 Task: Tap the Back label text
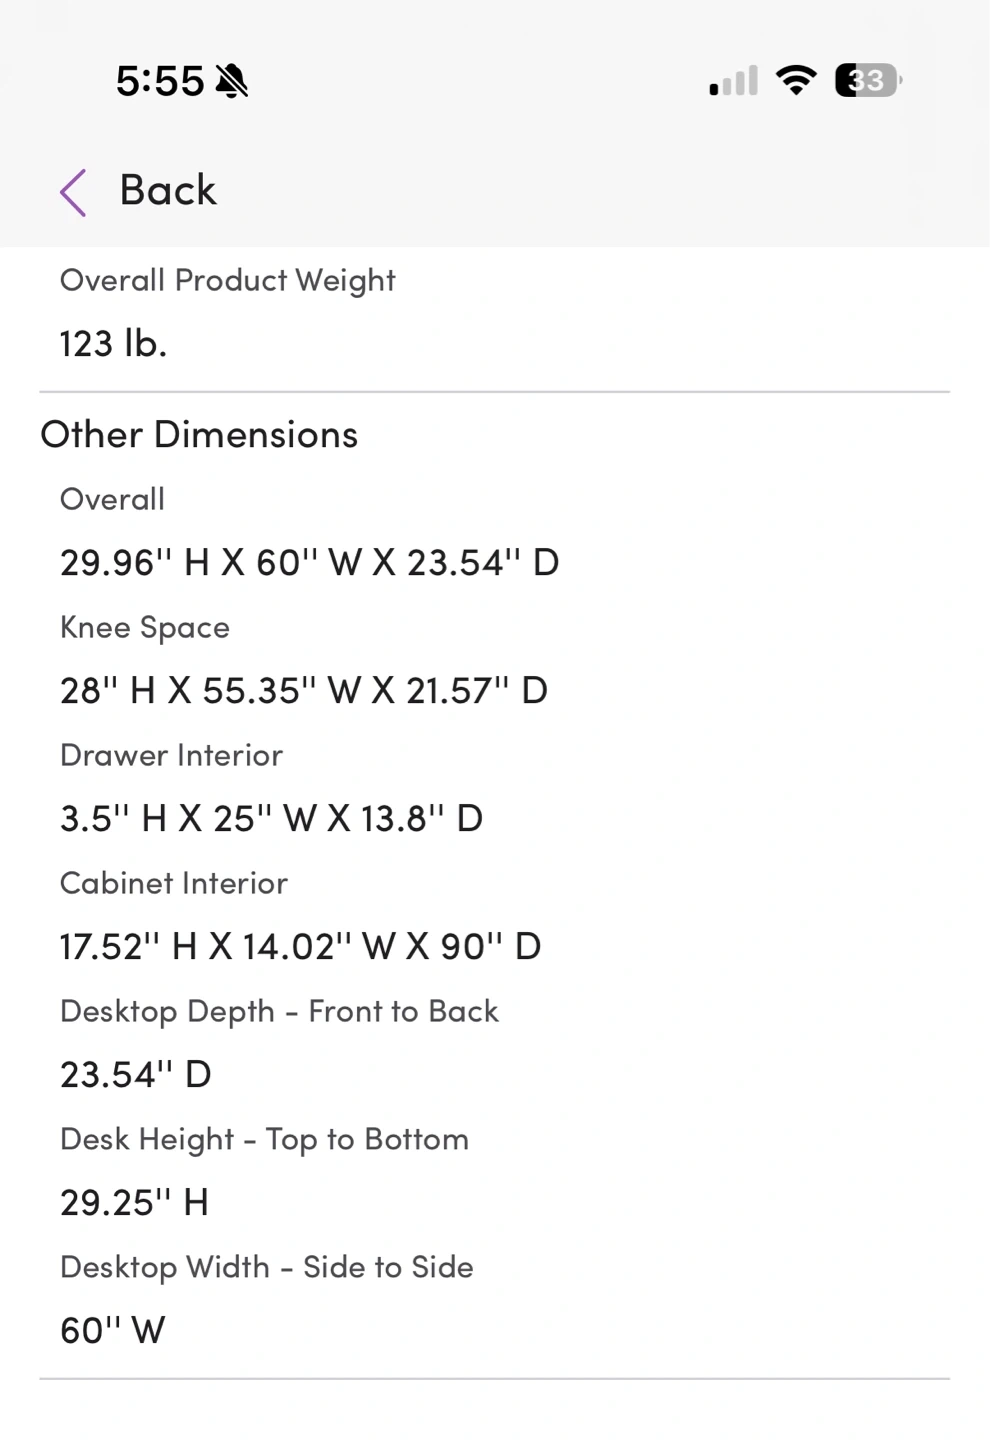(x=168, y=190)
